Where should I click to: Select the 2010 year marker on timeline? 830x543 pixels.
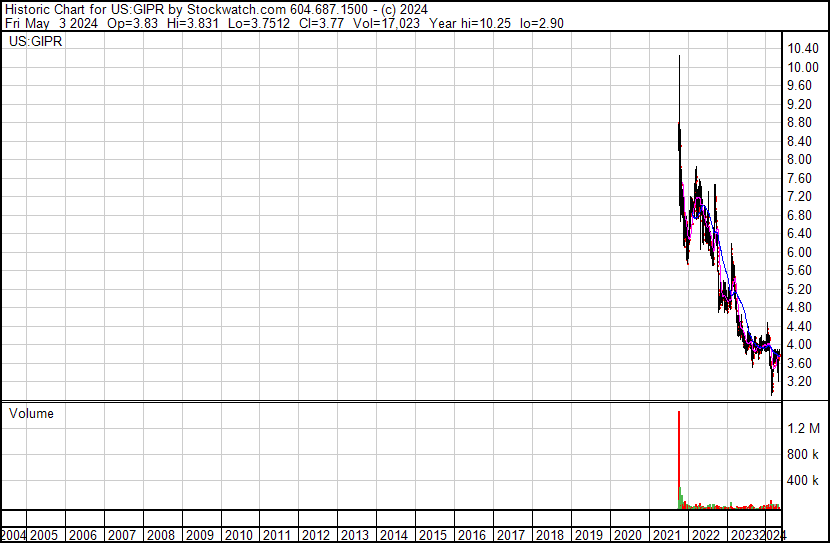[x=238, y=535]
